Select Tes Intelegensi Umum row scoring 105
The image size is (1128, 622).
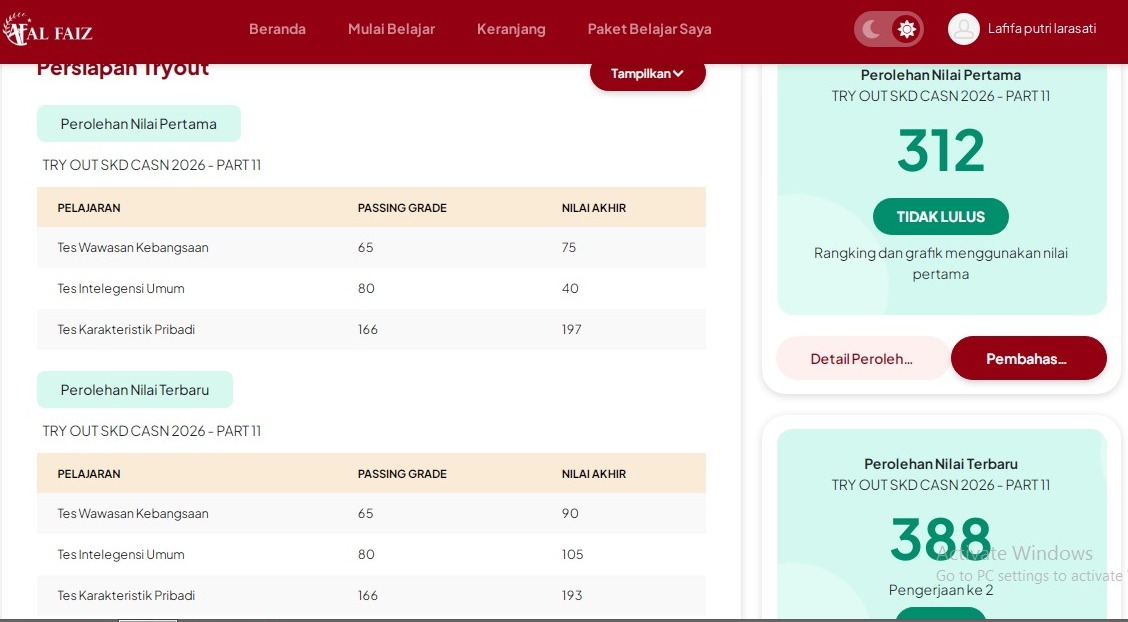[x=371, y=554]
